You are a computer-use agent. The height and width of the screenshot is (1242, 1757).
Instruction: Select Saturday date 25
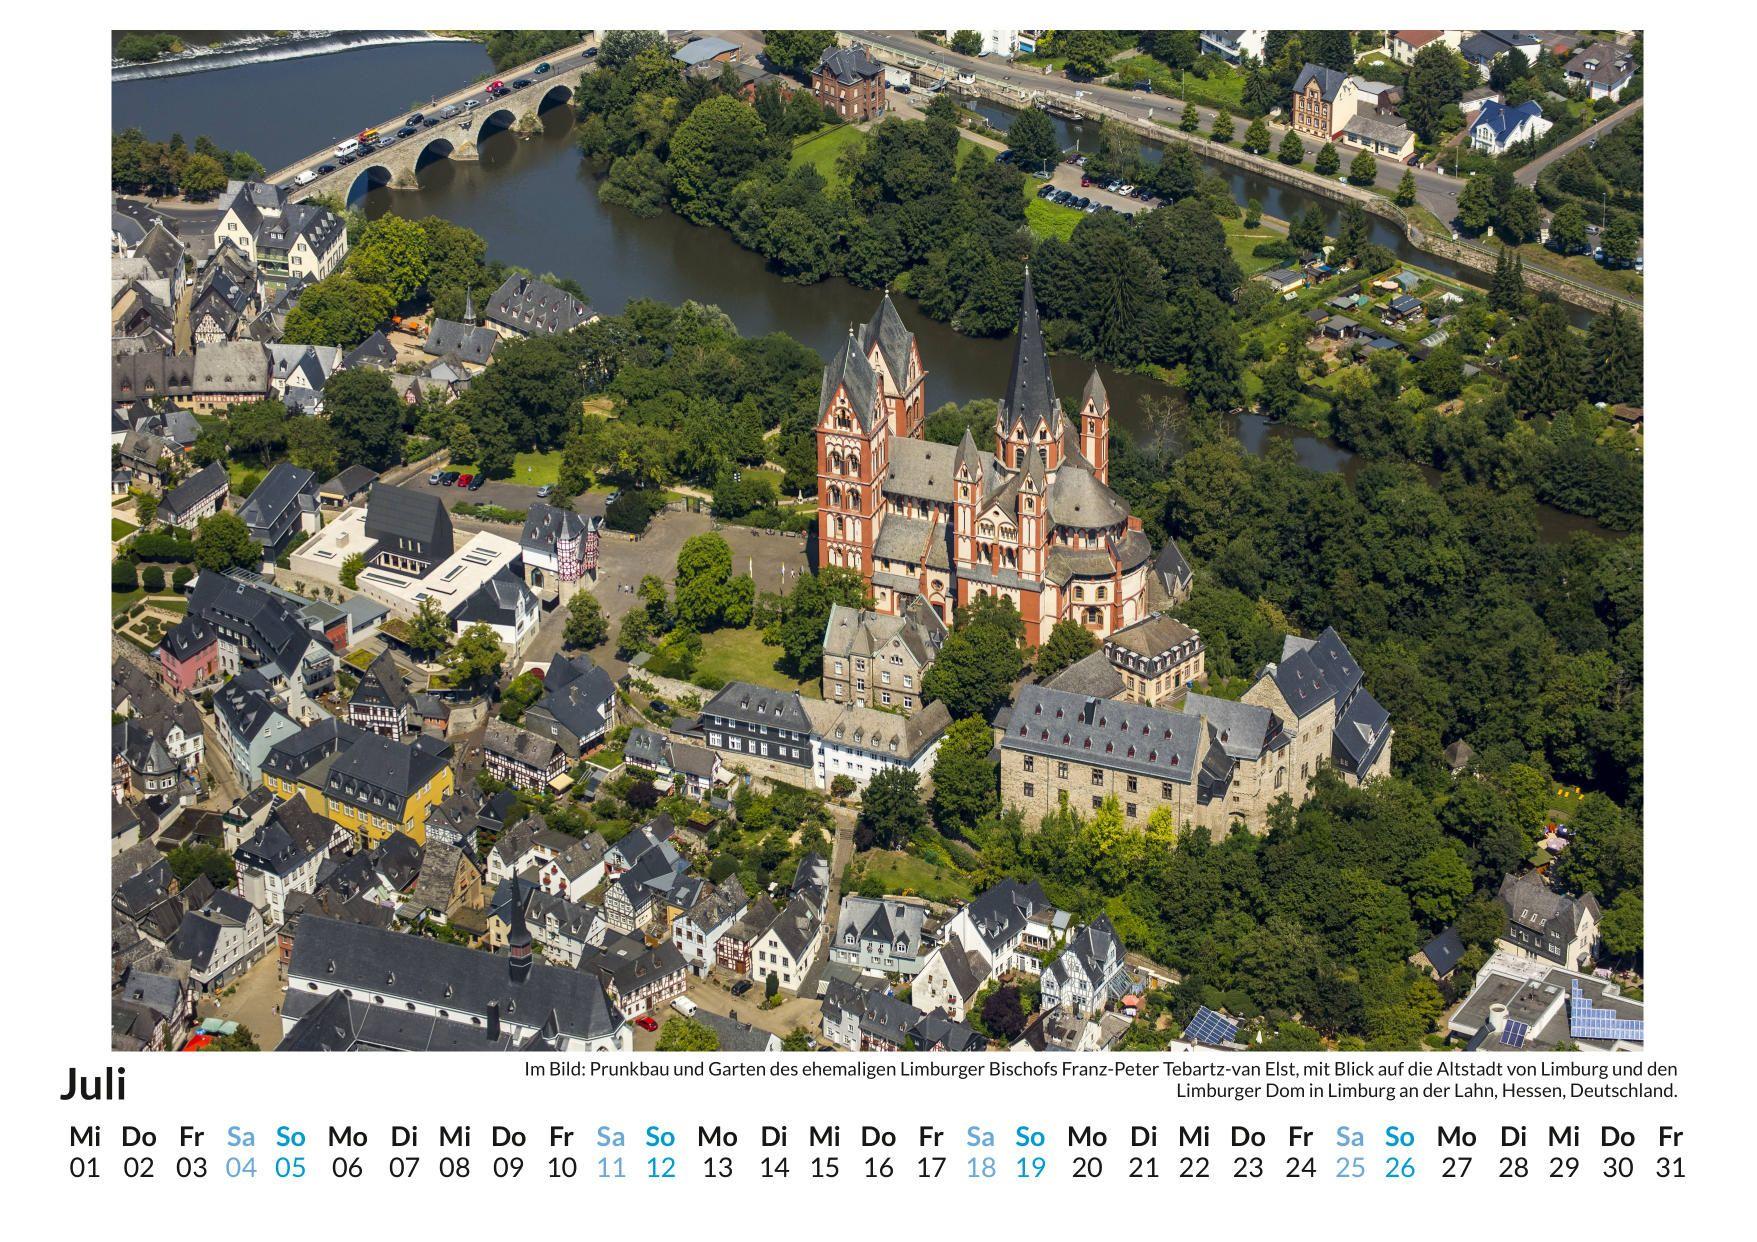[1351, 1167]
